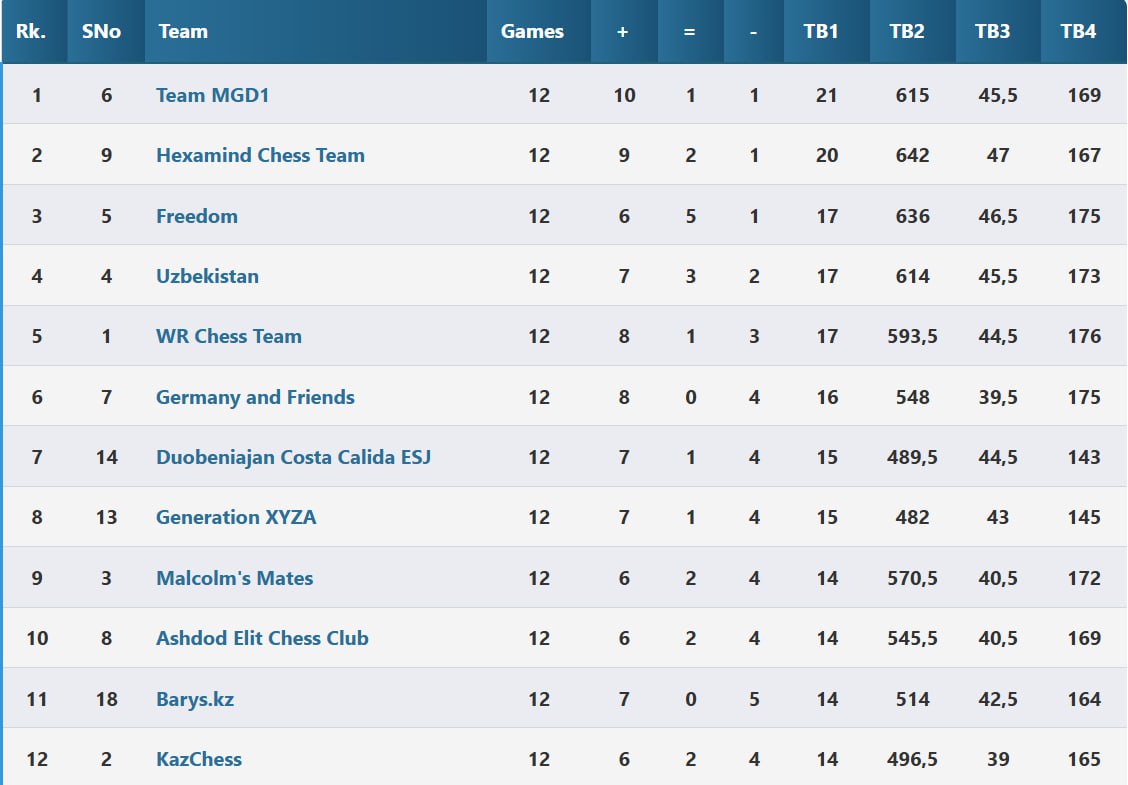Screen dimensions: 1128x785
Task: Click Ashdod Elit Chess Club link
Action: [263, 638]
